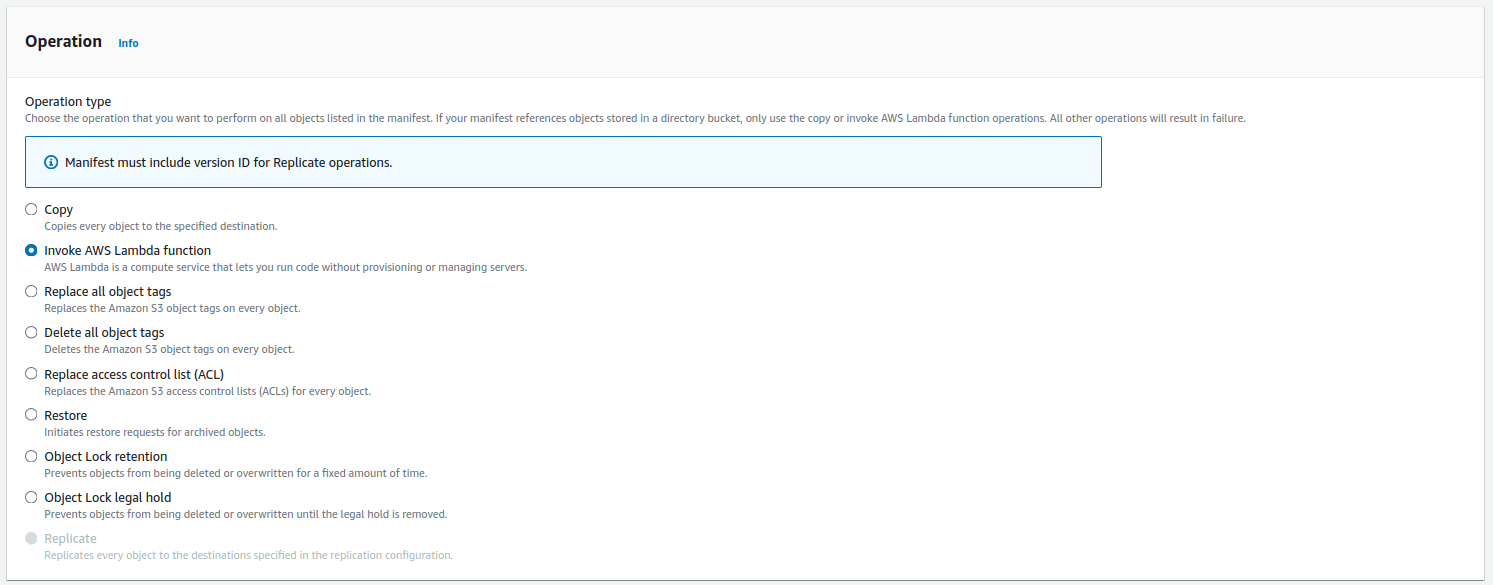Click 'until the legal hold is removed' description
This screenshot has width=1493, height=585.
(x=245, y=514)
